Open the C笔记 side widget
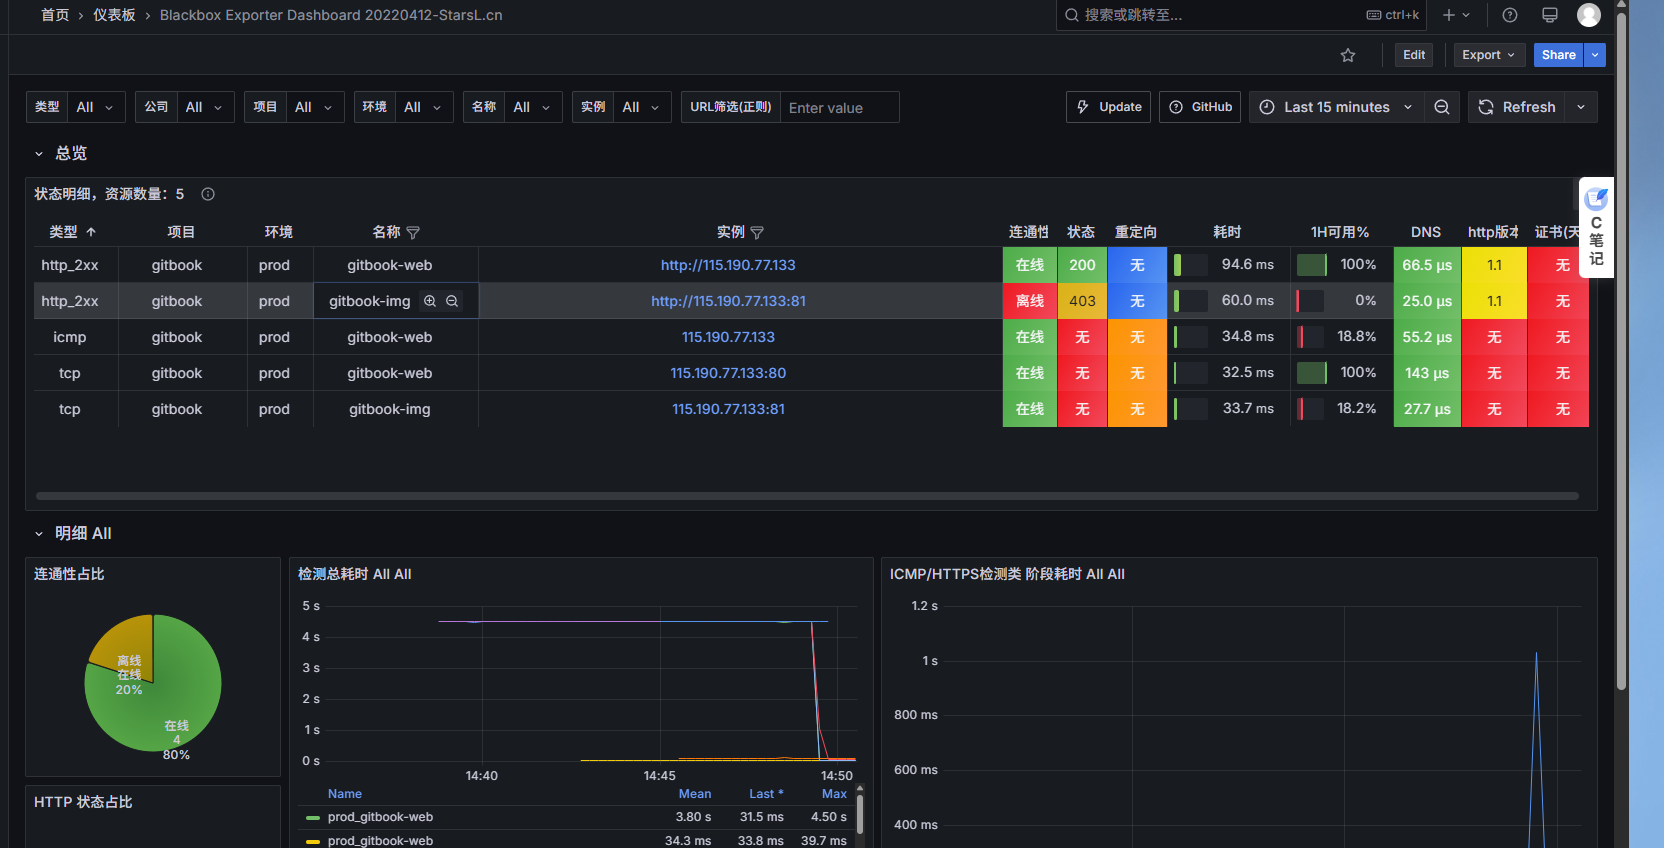The height and width of the screenshot is (848, 1664). click(x=1596, y=228)
